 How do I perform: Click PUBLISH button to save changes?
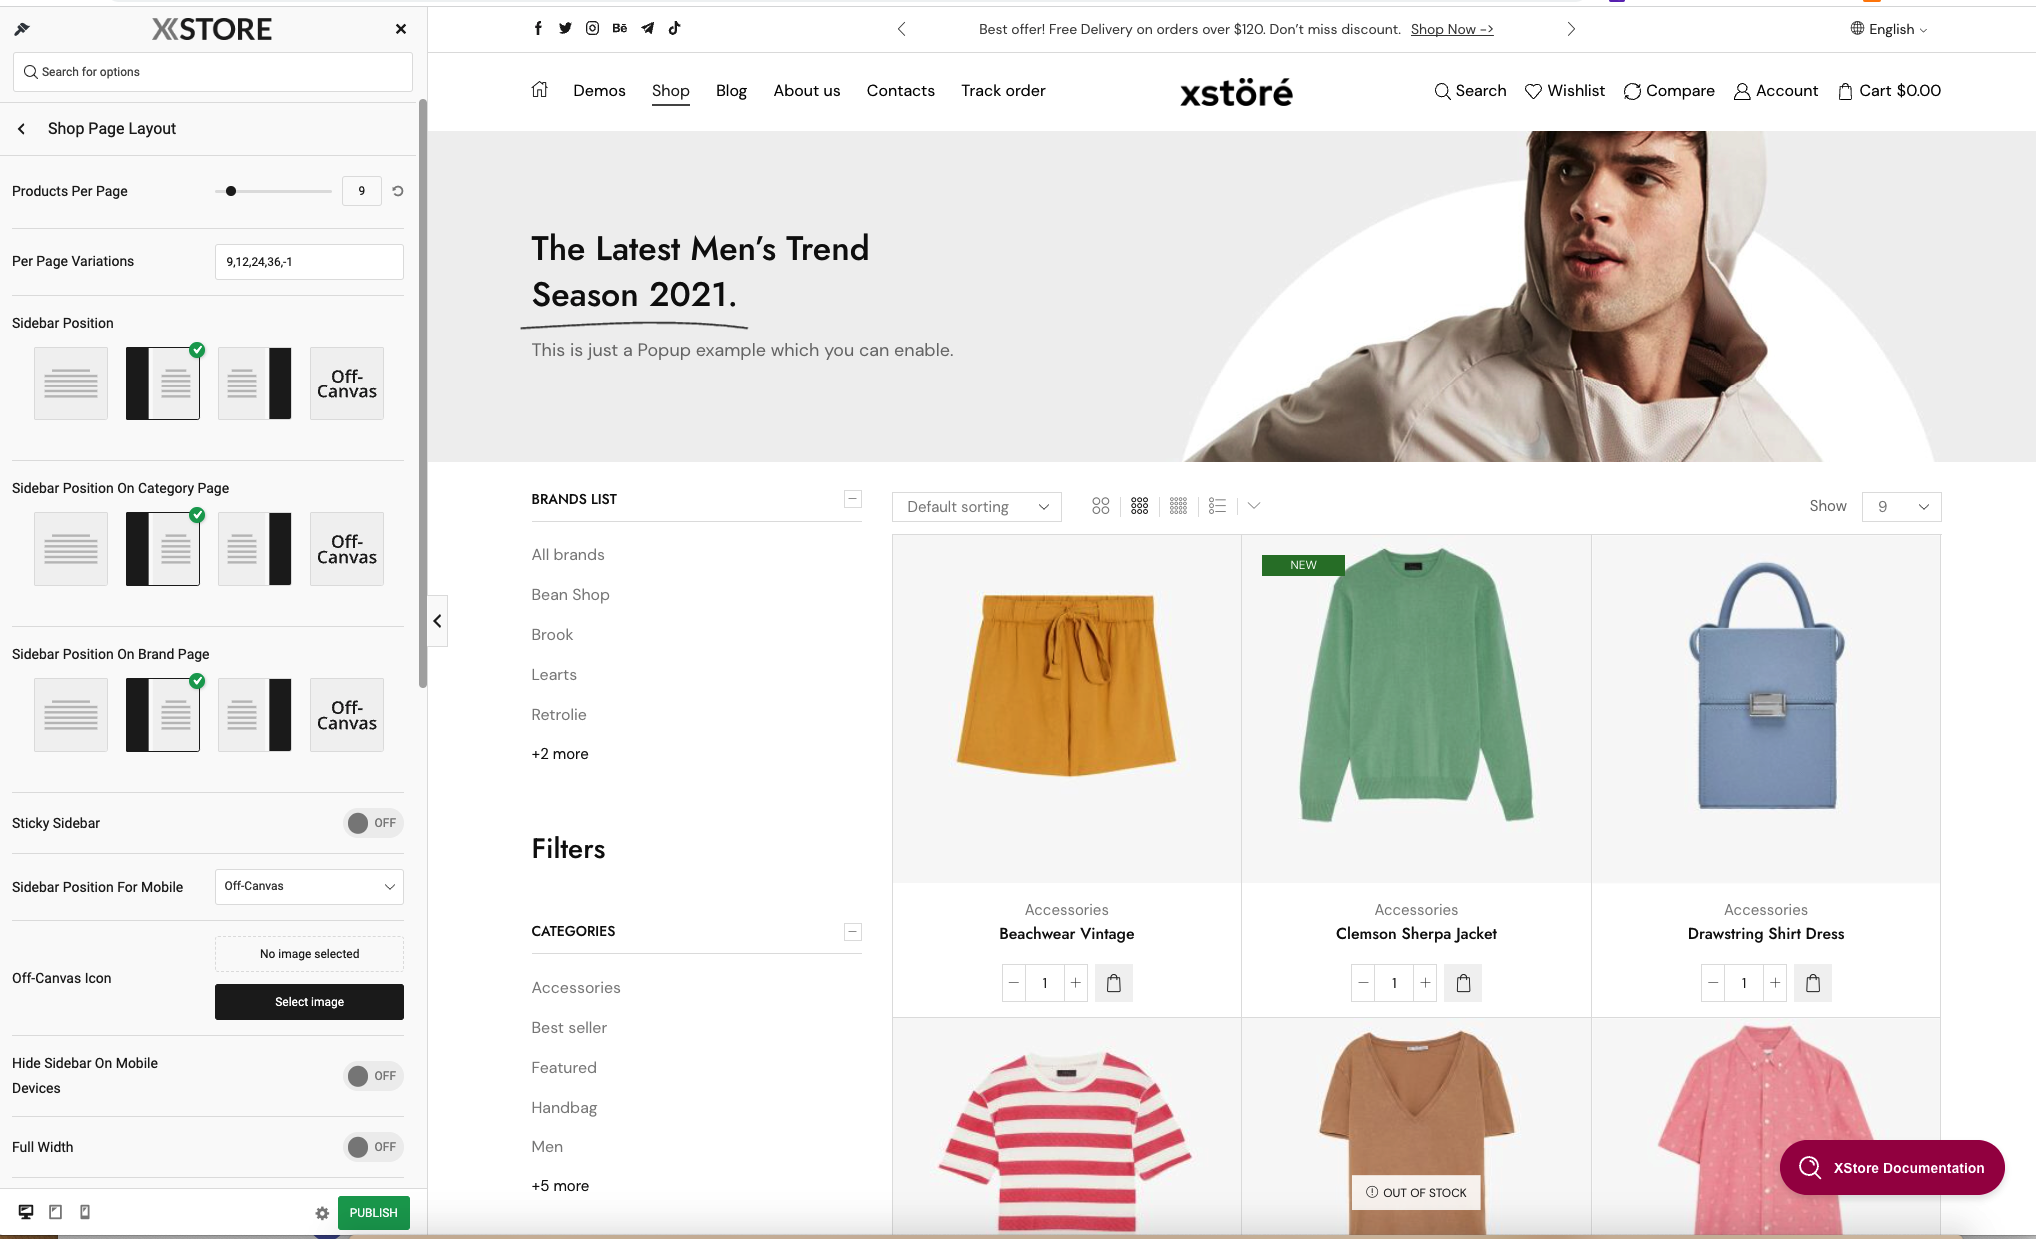pos(372,1211)
